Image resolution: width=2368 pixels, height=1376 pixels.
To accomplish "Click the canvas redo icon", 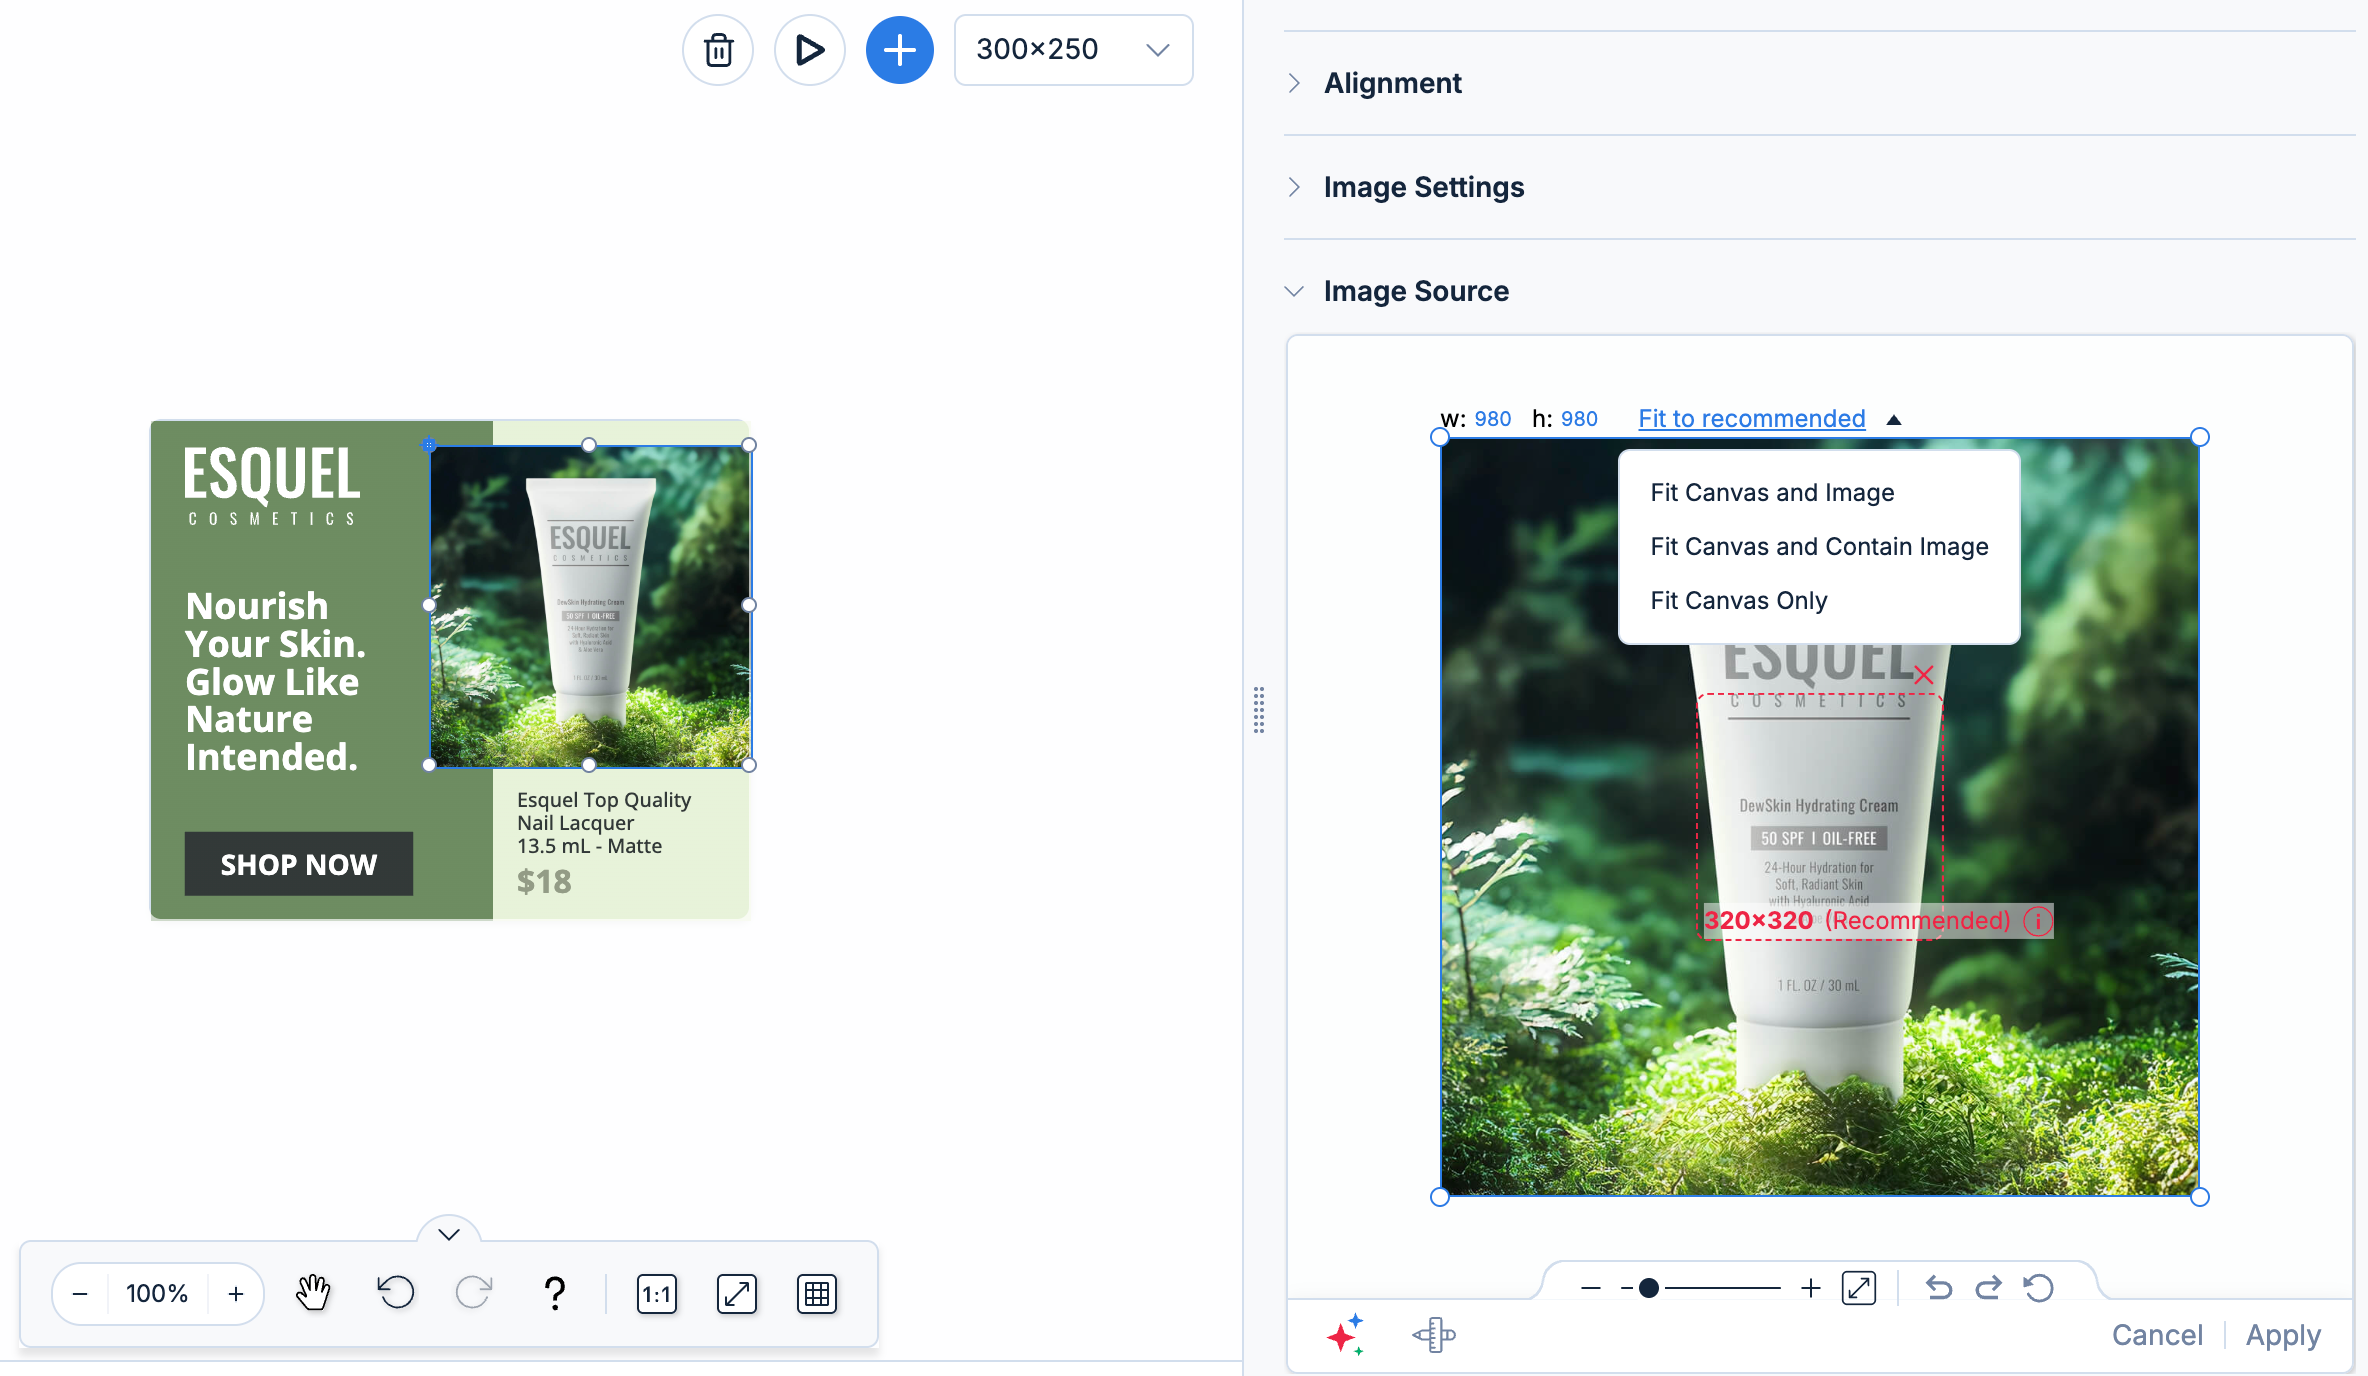I will click(474, 1293).
